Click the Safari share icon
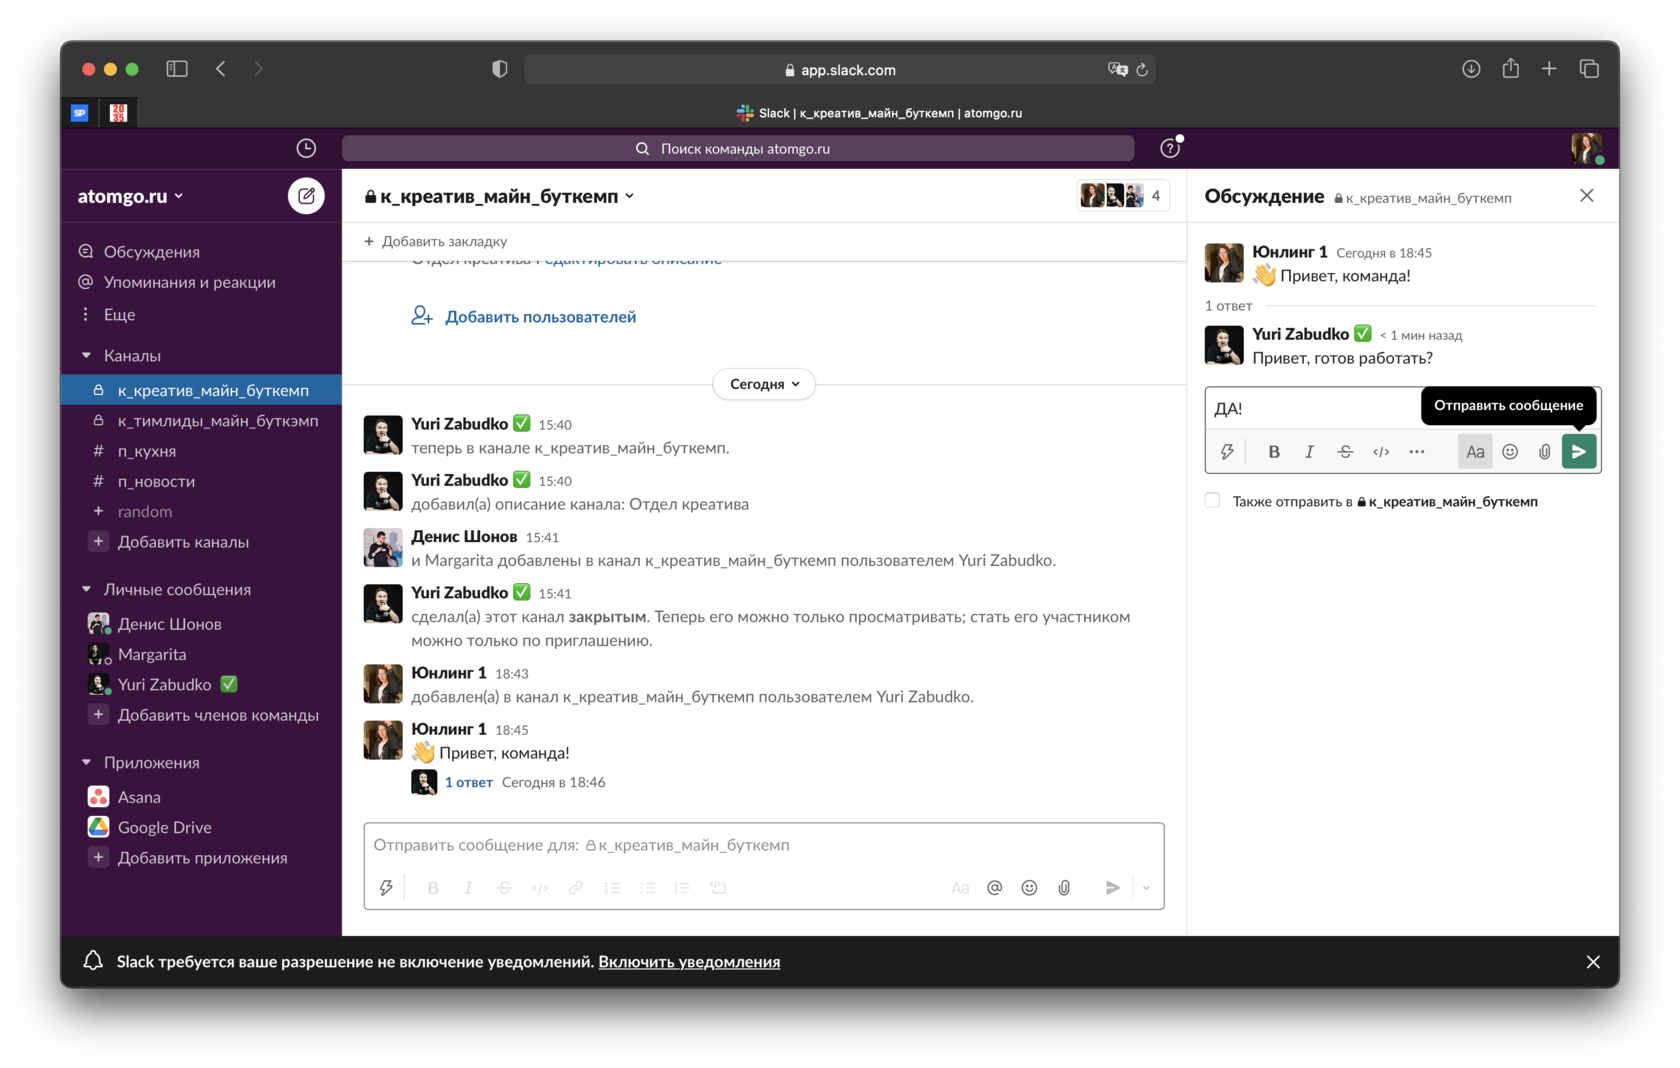 [1510, 69]
